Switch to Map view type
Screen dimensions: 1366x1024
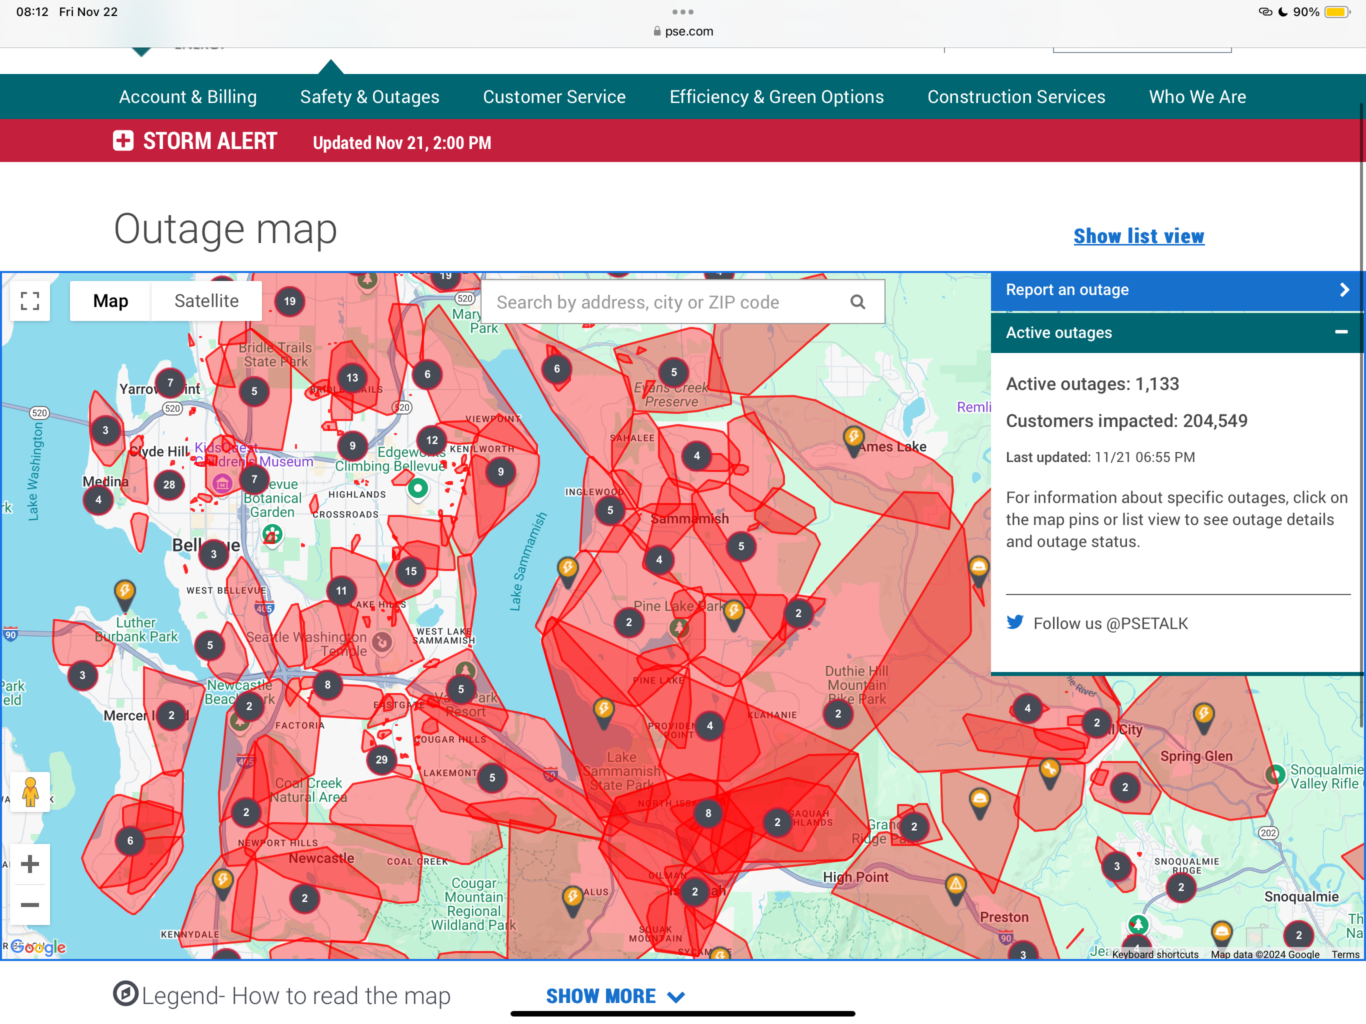[110, 301]
